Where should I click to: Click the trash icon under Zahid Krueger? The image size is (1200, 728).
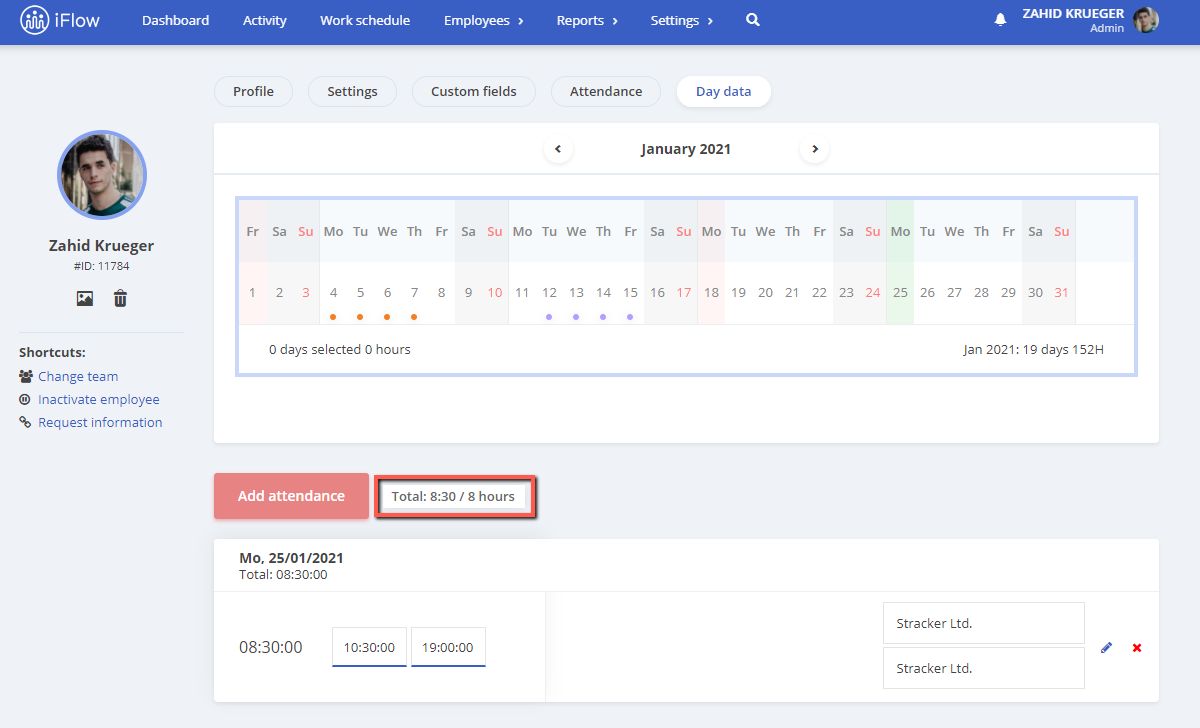[120, 298]
